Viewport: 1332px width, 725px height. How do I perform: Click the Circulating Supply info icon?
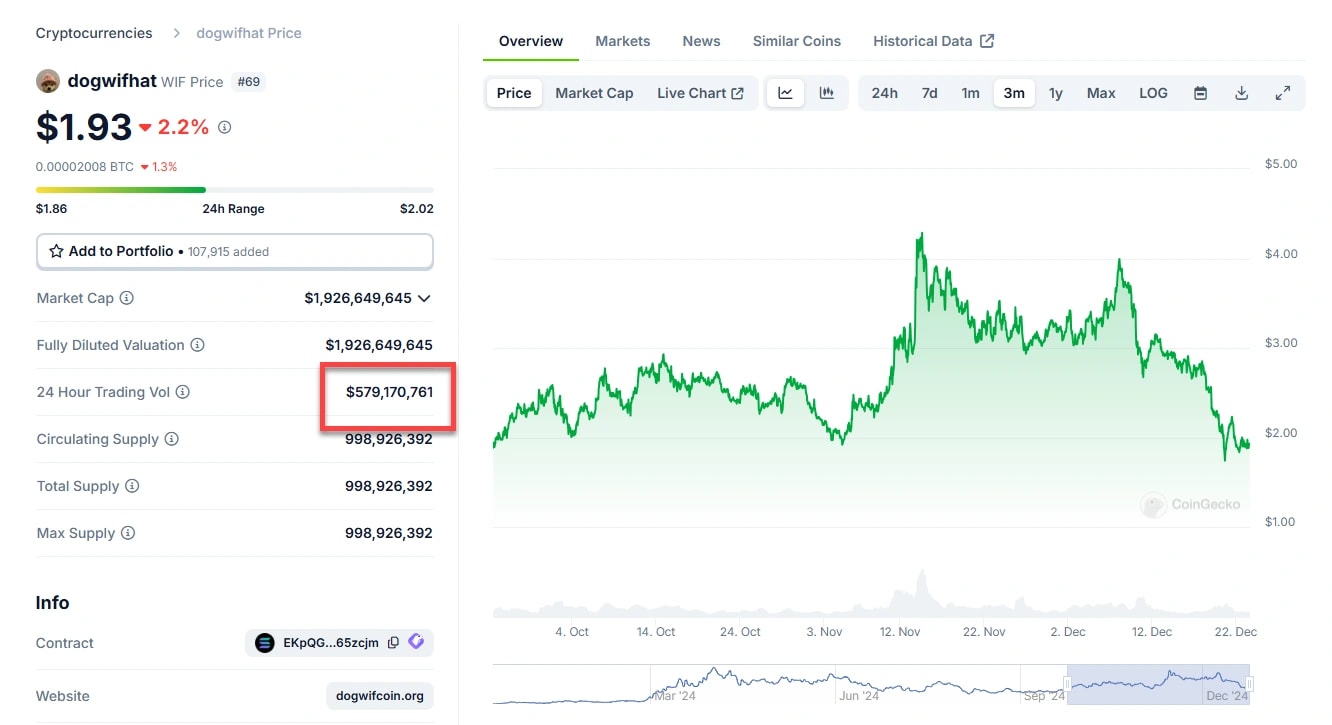pos(172,439)
